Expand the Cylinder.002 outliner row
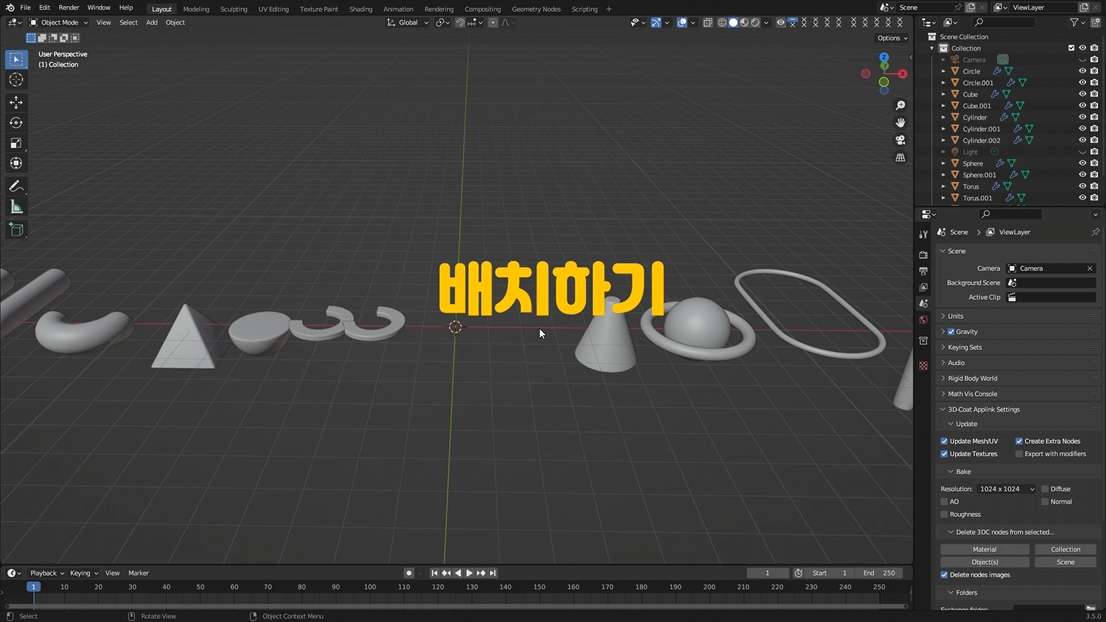Viewport: 1106px width, 622px height. point(943,140)
